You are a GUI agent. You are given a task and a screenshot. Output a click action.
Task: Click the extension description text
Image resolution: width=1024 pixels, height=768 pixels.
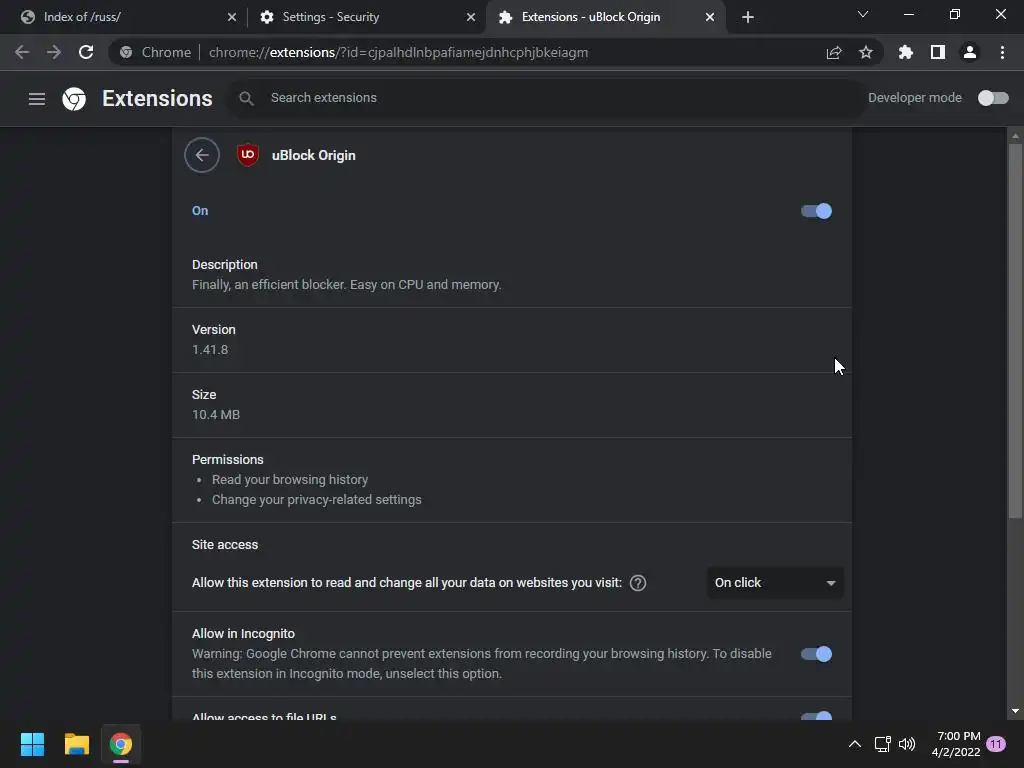tap(346, 285)
